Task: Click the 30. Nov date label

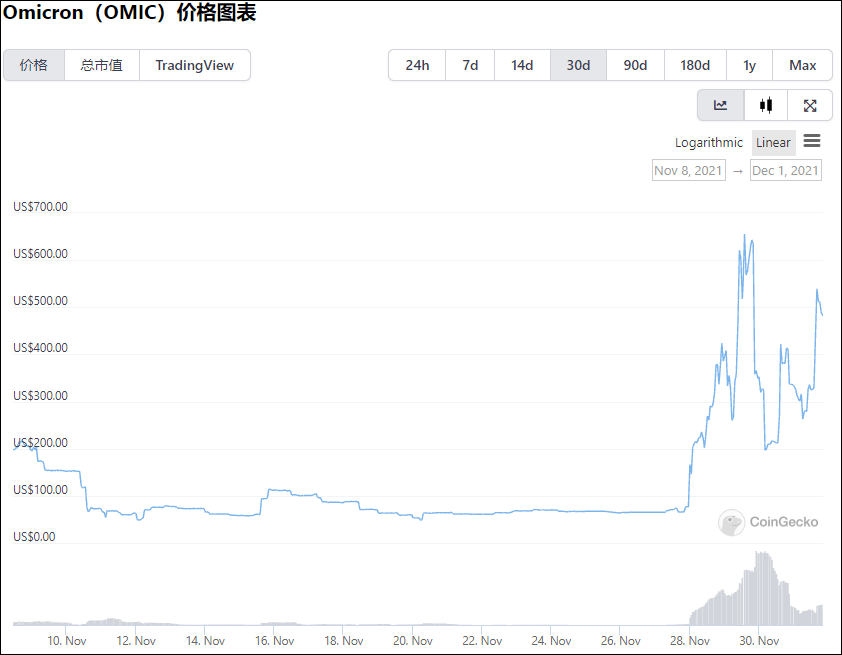Action: point(759,641)
